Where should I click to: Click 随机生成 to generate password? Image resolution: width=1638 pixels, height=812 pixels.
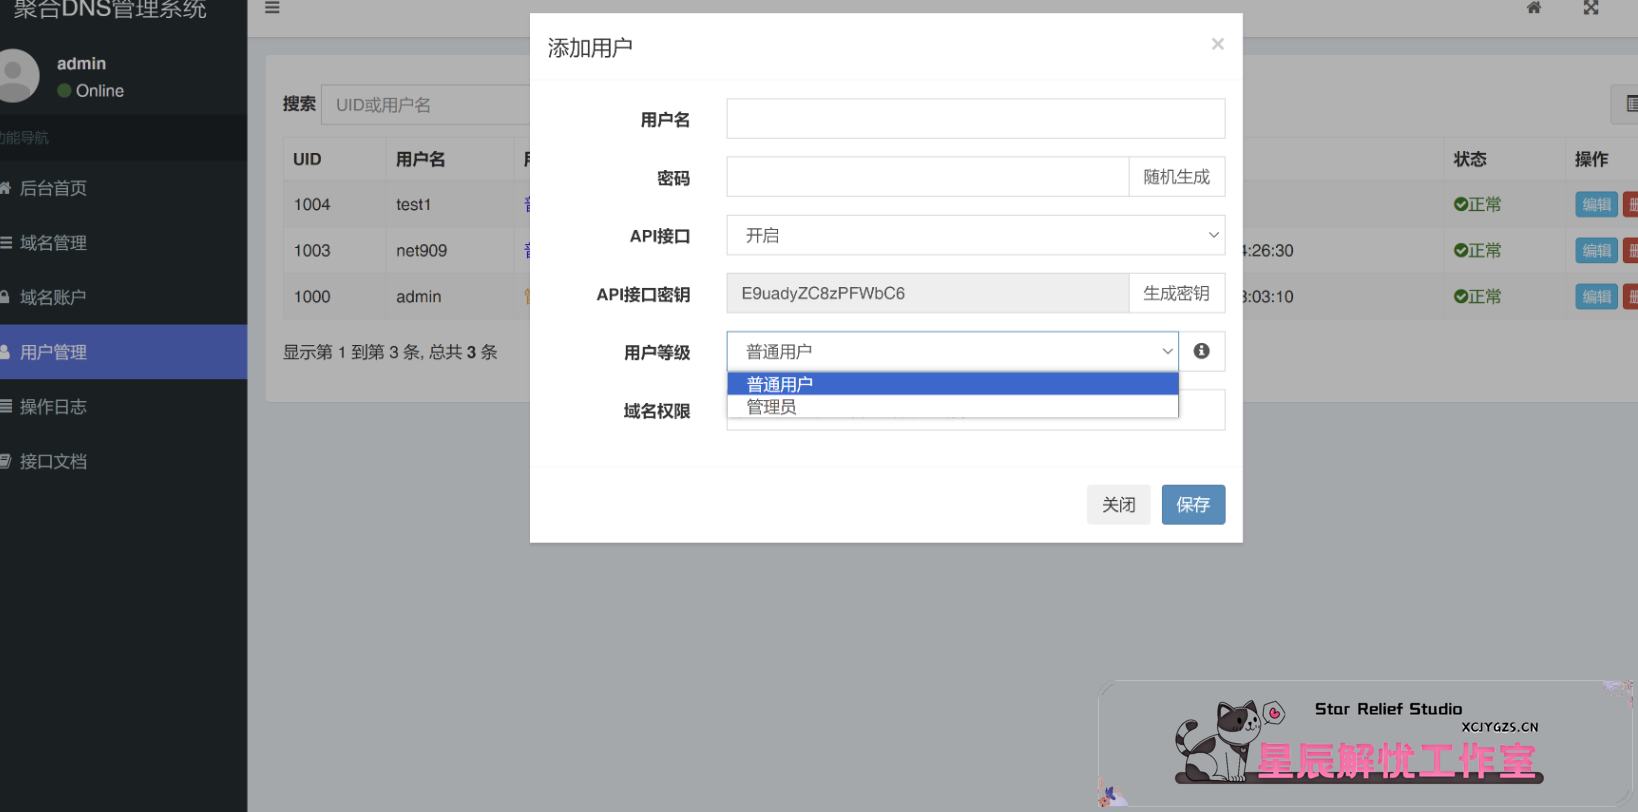[x=1176, y=177]
